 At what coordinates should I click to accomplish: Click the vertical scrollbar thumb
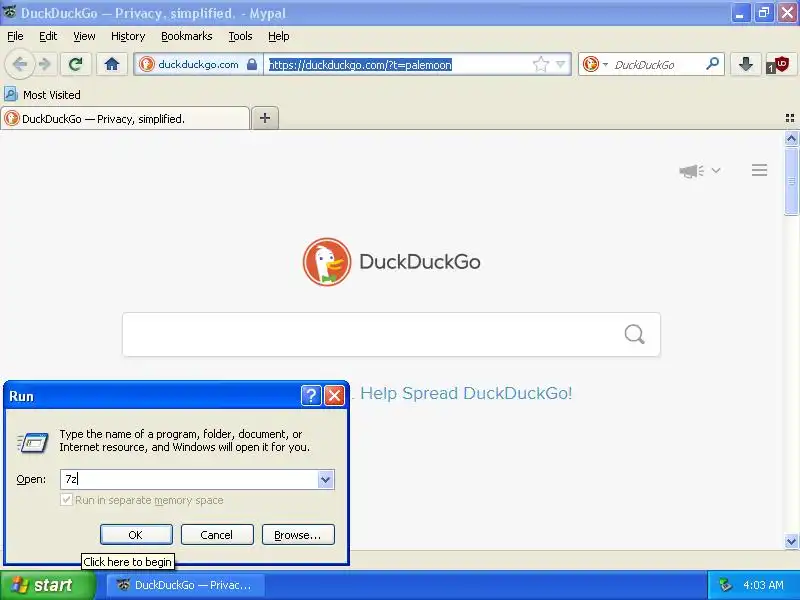click(x=791, y=181)
